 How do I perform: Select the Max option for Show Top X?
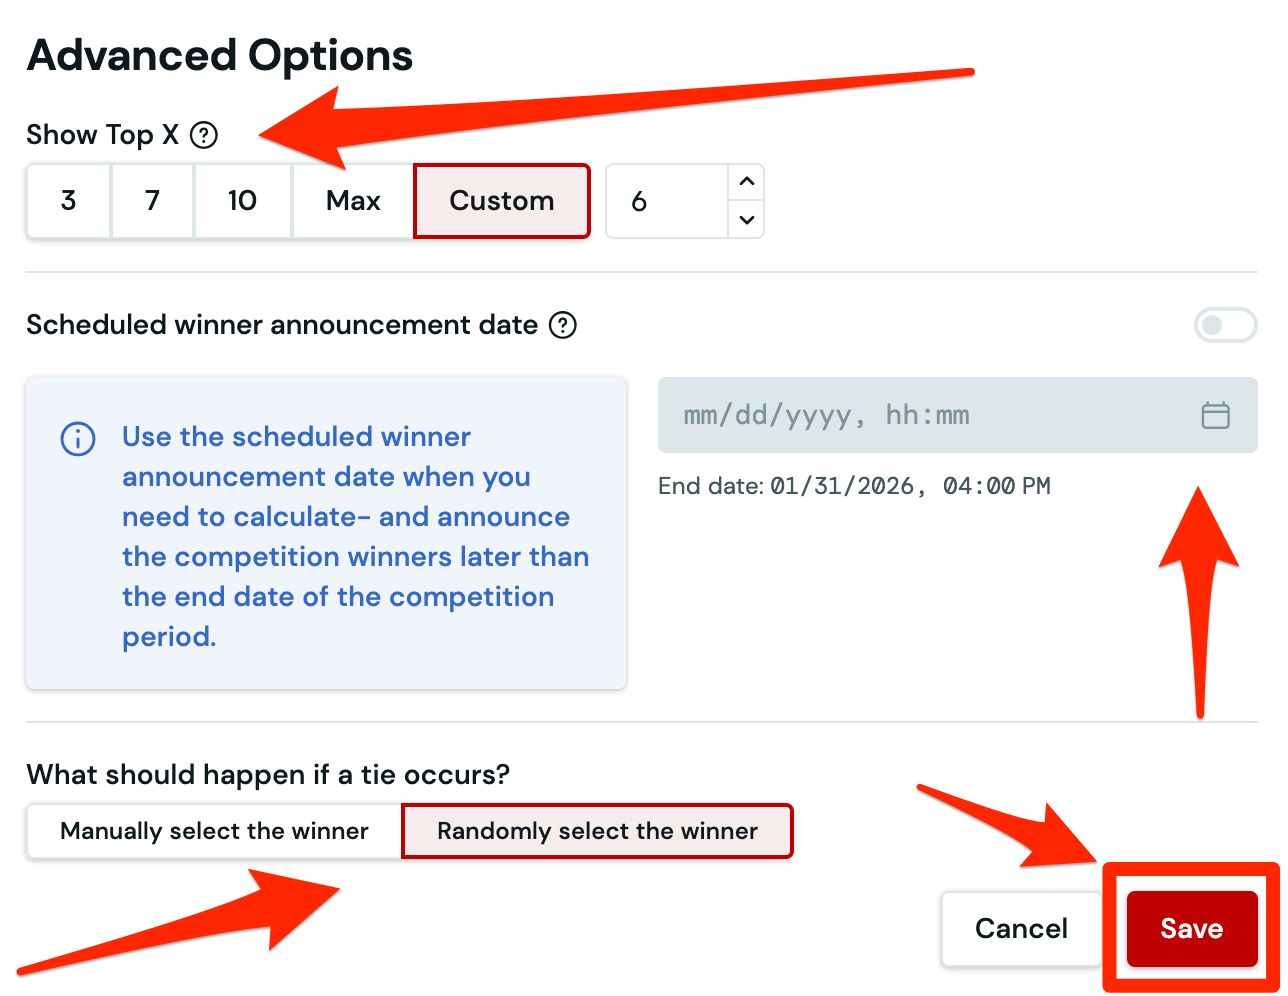click(x=353, y=201)
